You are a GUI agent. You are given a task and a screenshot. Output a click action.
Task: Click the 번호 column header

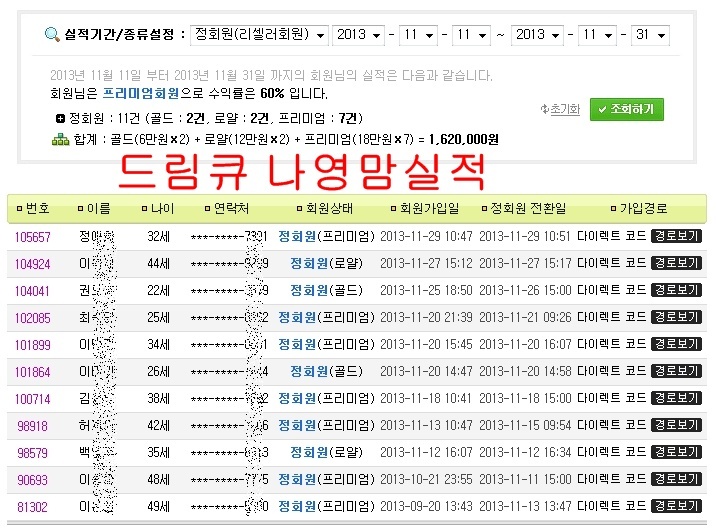pyautogui.click(x=37, y=209)
